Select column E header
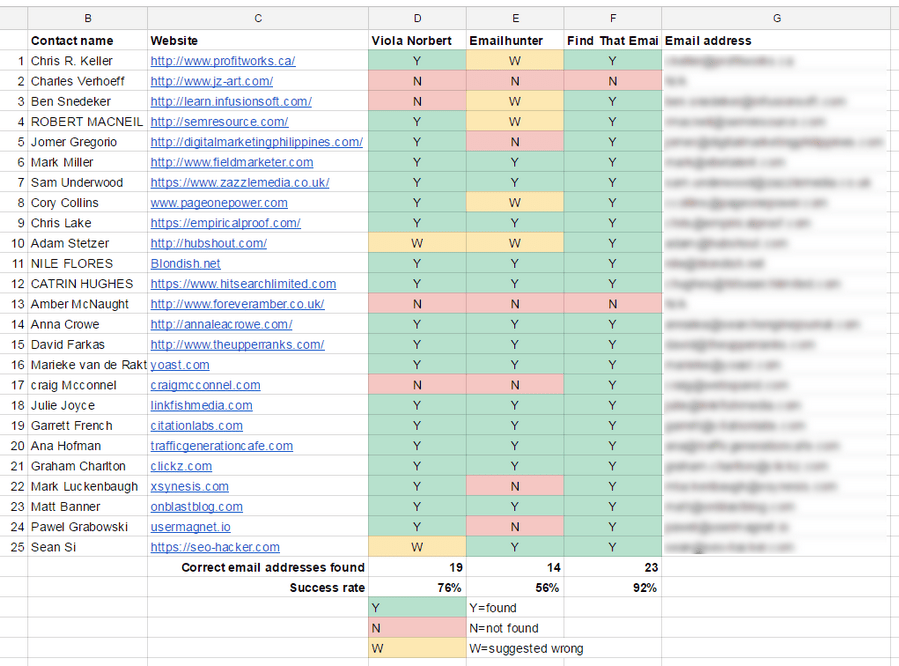This screenshot has height=666, width=899. [x=515, y=18]
